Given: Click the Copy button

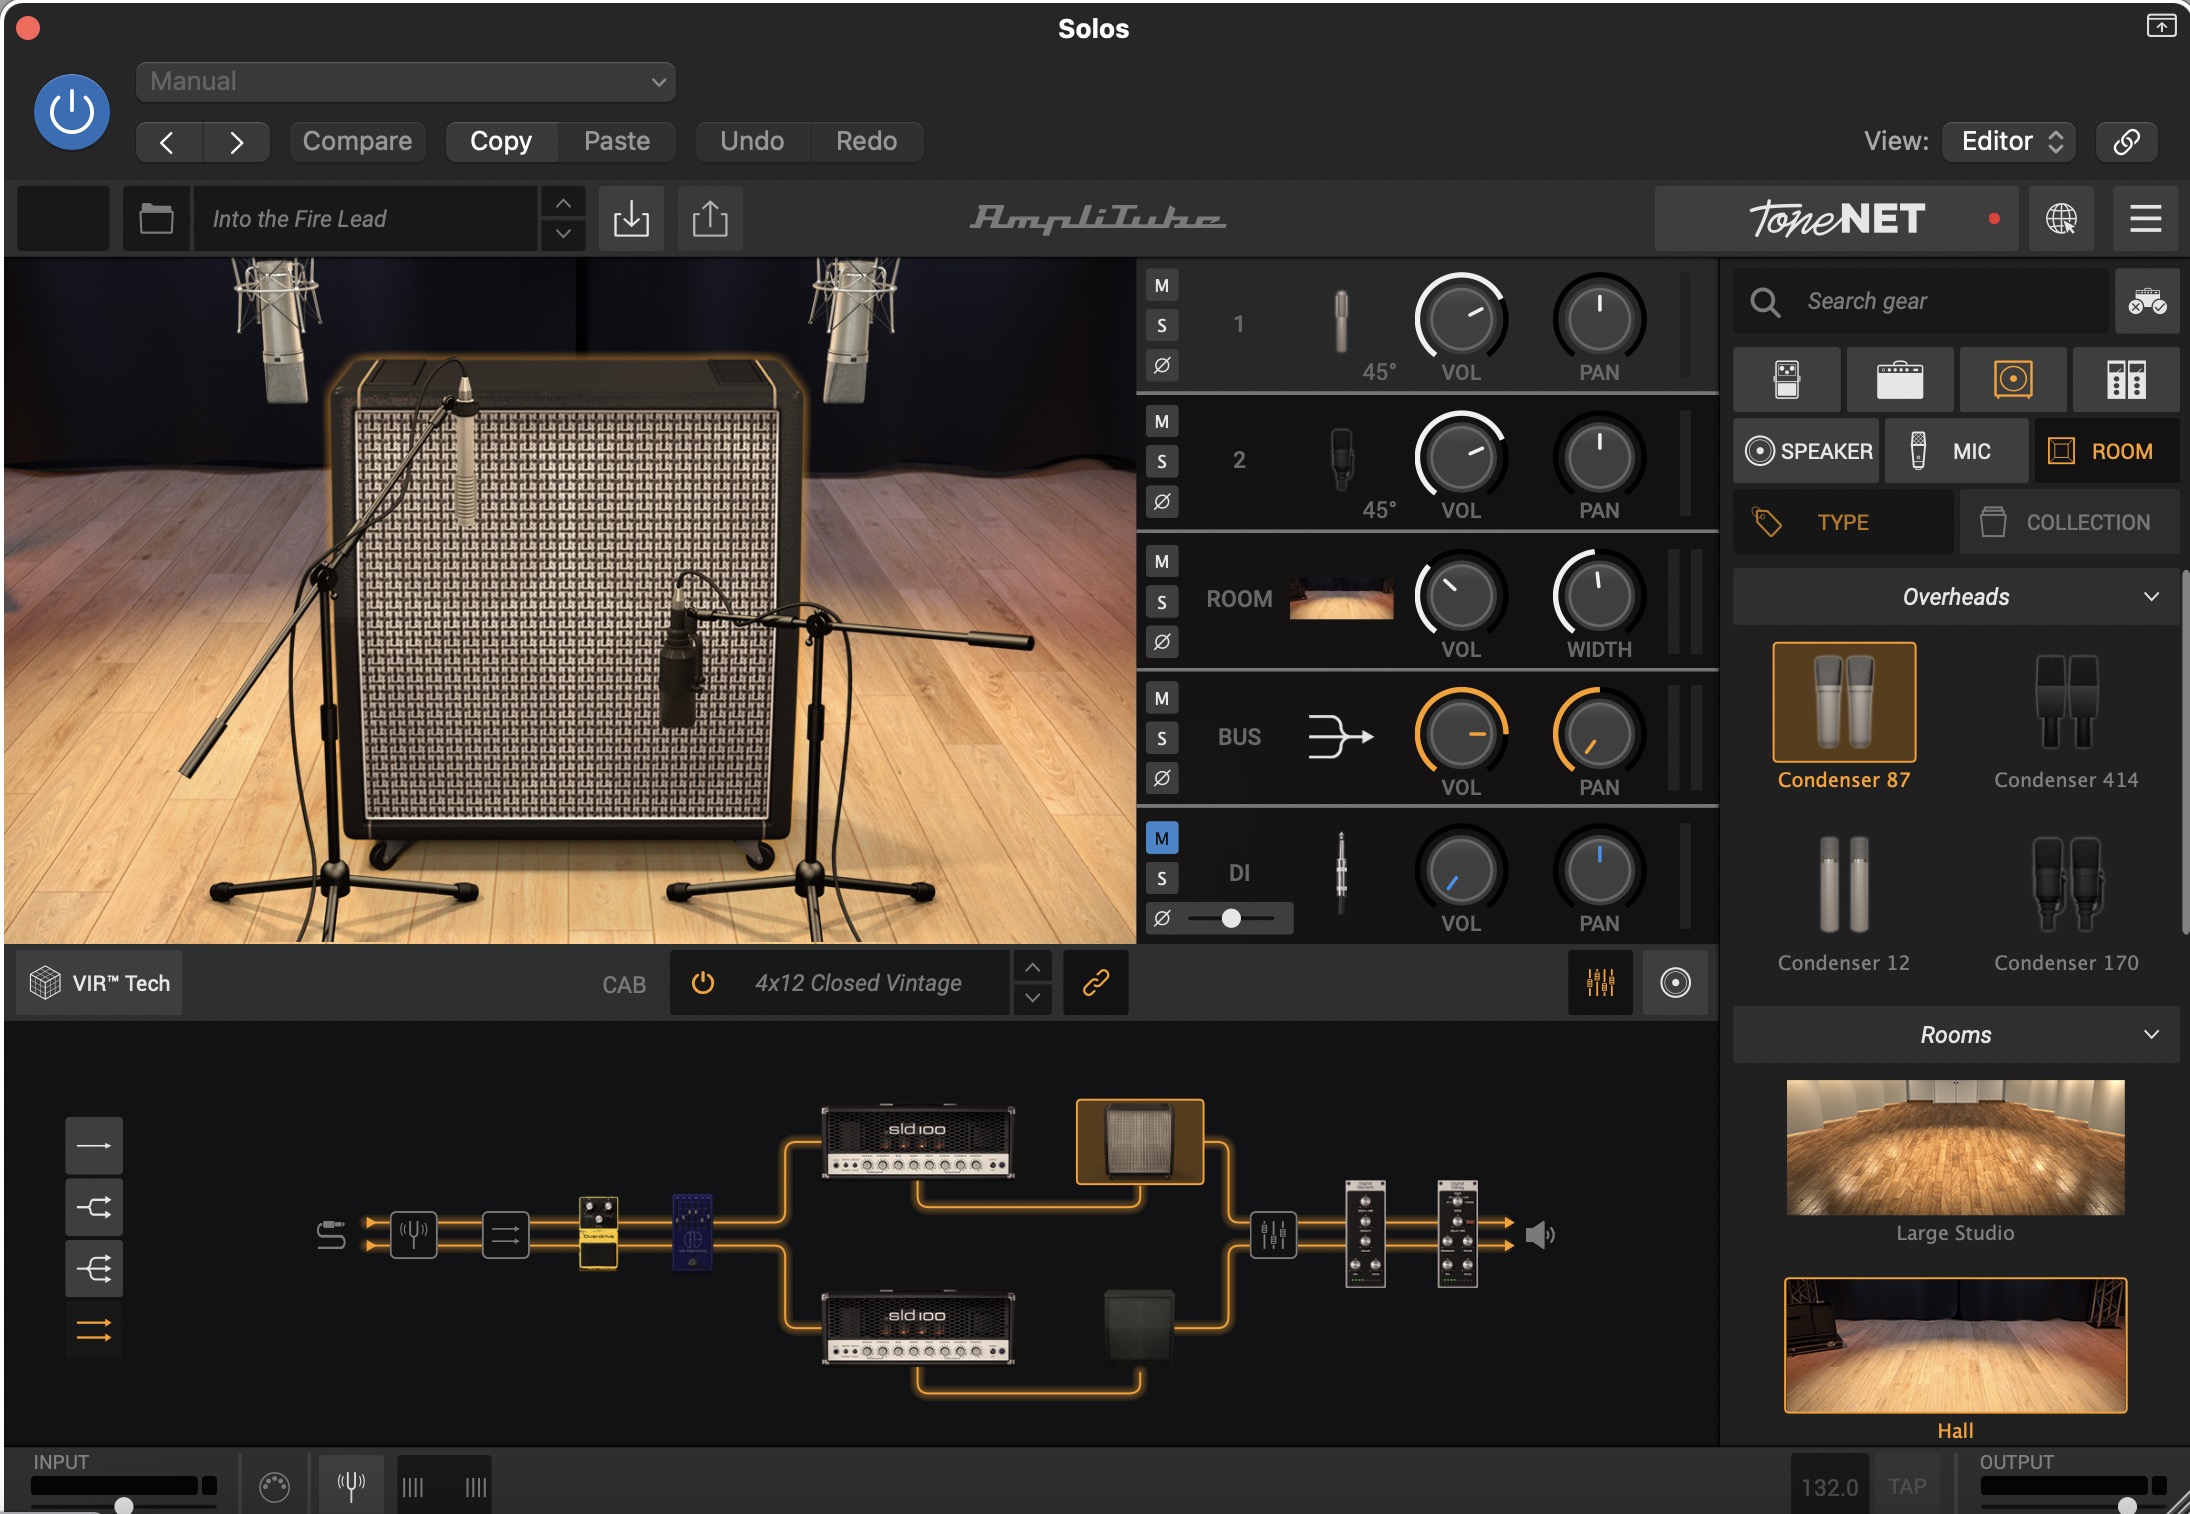Looking at the screenshot, I should pyautogui.click(x=501, y=141).
